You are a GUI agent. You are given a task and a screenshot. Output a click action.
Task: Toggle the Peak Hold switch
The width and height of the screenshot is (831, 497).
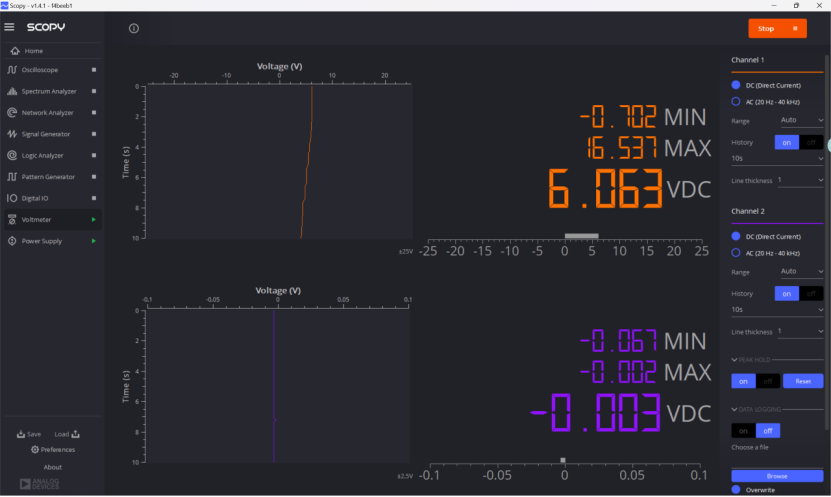pyautogui.click(x=755, y=381)
